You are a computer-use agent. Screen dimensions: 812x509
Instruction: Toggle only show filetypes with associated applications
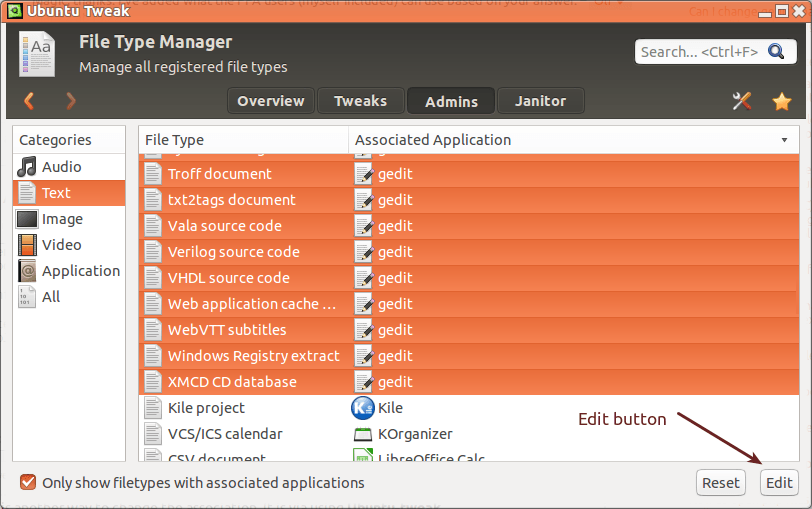click(29, 483)
